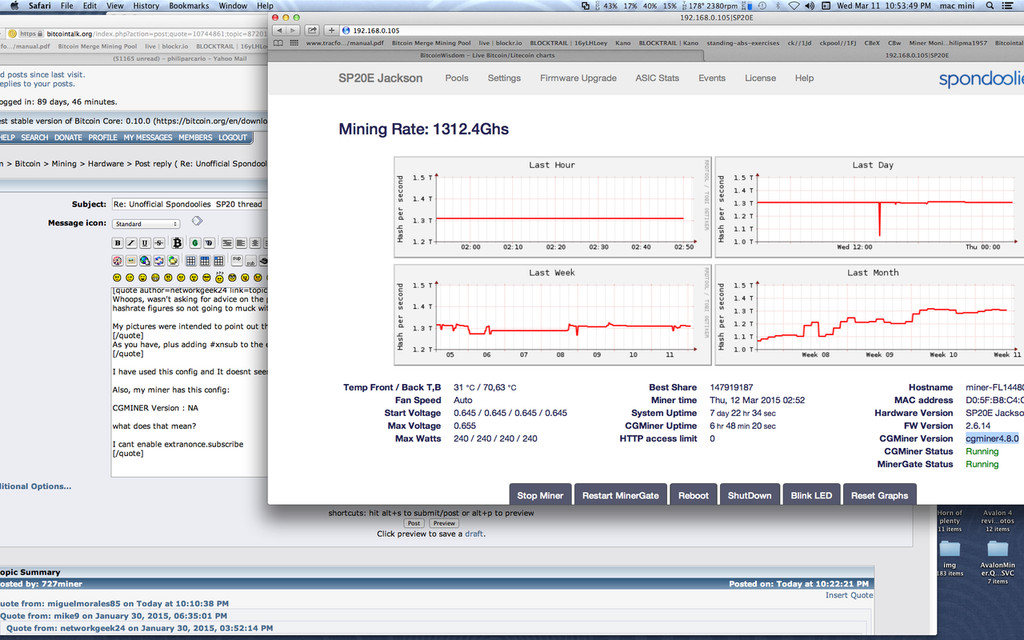Click the Reset Graphs button
1024x640 pixels.
(880, 494)
